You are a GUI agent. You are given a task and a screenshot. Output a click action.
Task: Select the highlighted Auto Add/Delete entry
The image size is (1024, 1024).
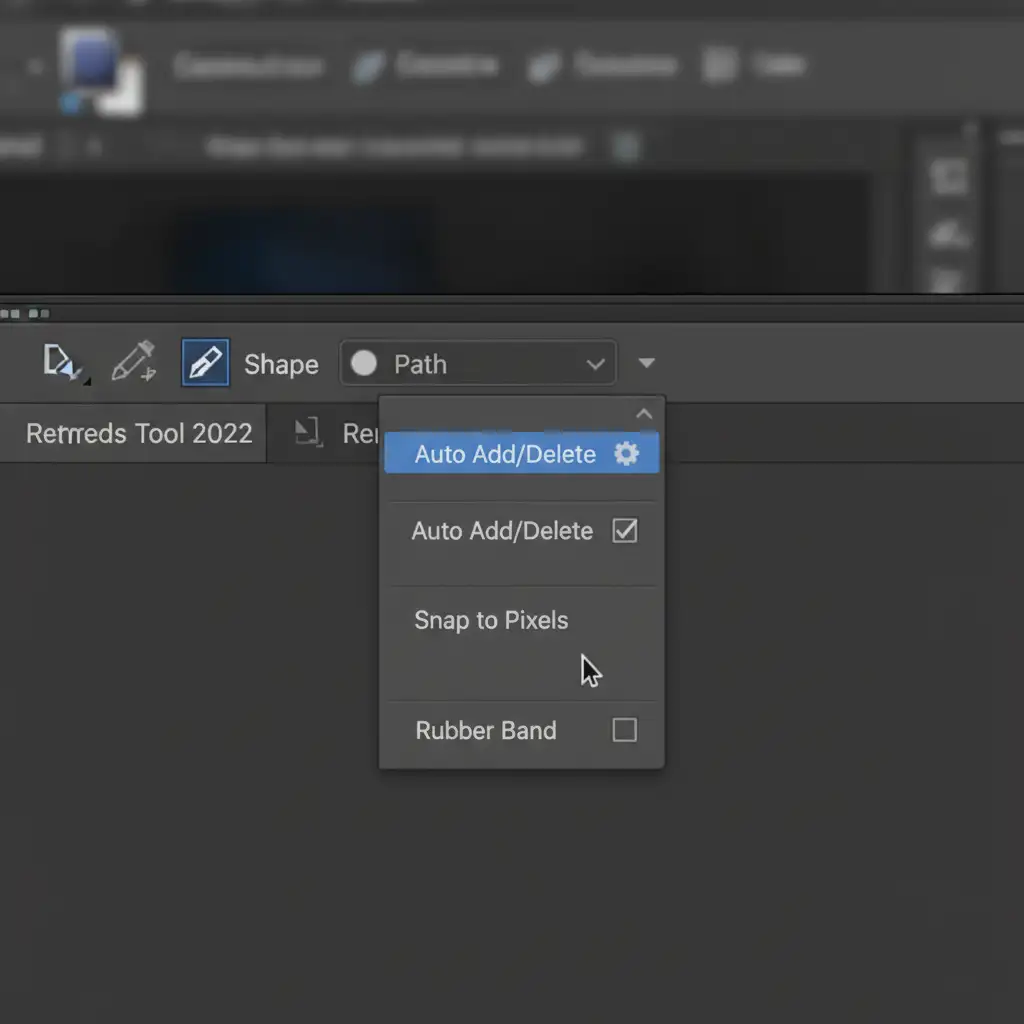pos(505,454)
